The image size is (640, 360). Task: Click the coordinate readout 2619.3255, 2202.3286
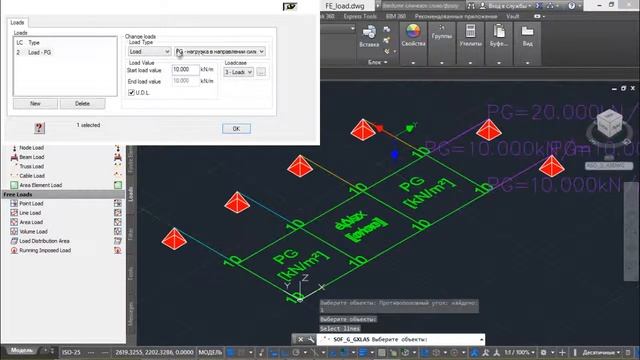(x=154, y=352)
